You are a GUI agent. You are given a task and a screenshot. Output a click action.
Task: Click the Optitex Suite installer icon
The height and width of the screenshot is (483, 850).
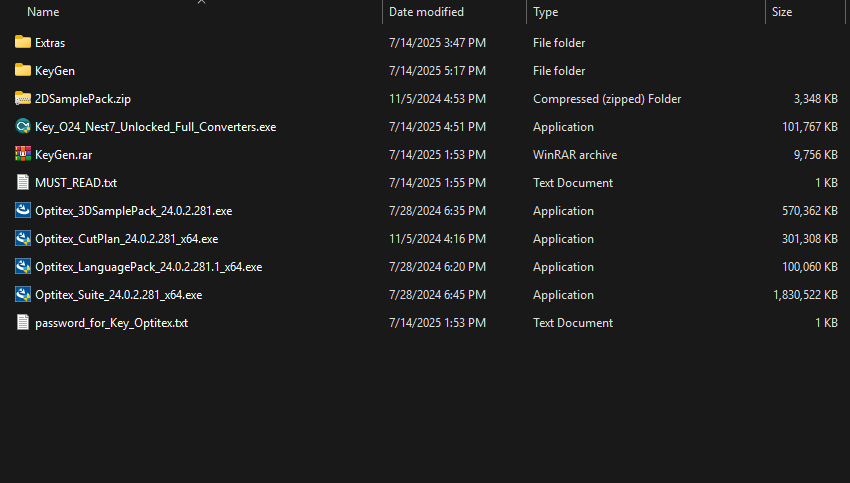(x=23, y=295)
